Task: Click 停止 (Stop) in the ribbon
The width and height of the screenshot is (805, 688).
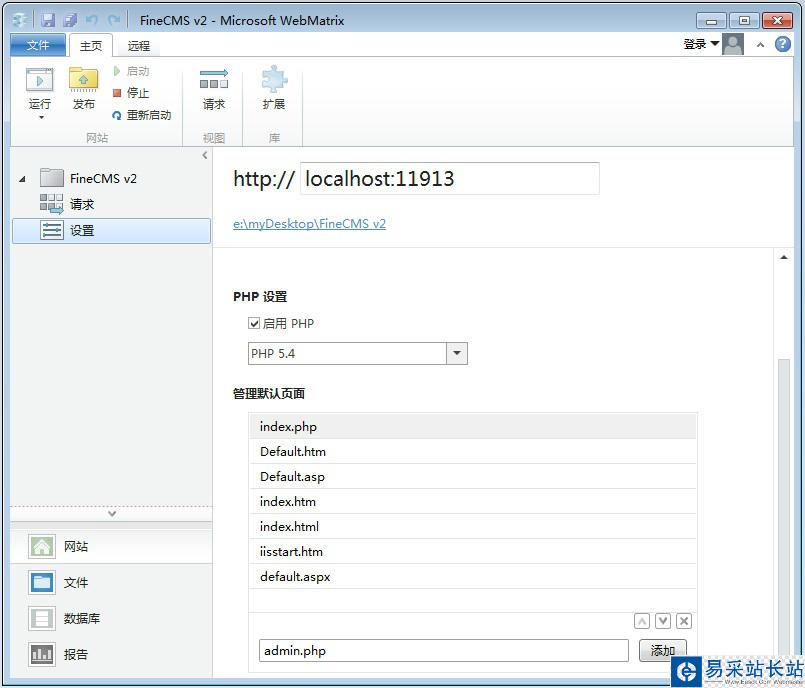Action: (131, 93)
